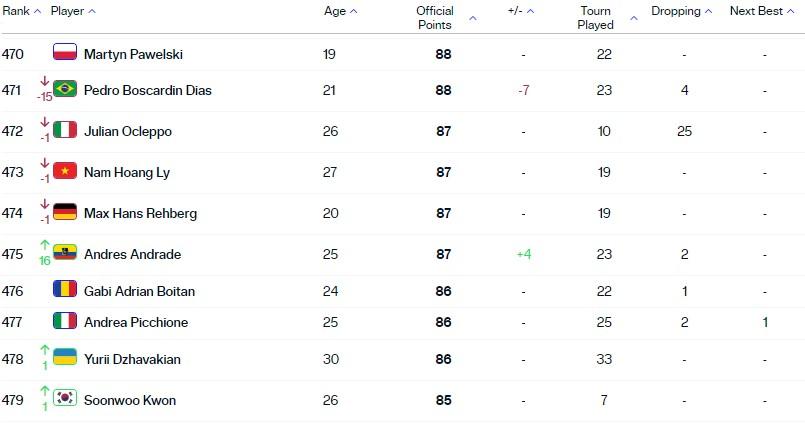The image size is (805, 424).
Task: Click the South Korea flag beside Soonwoo Kwon
Action: [65, 398]
